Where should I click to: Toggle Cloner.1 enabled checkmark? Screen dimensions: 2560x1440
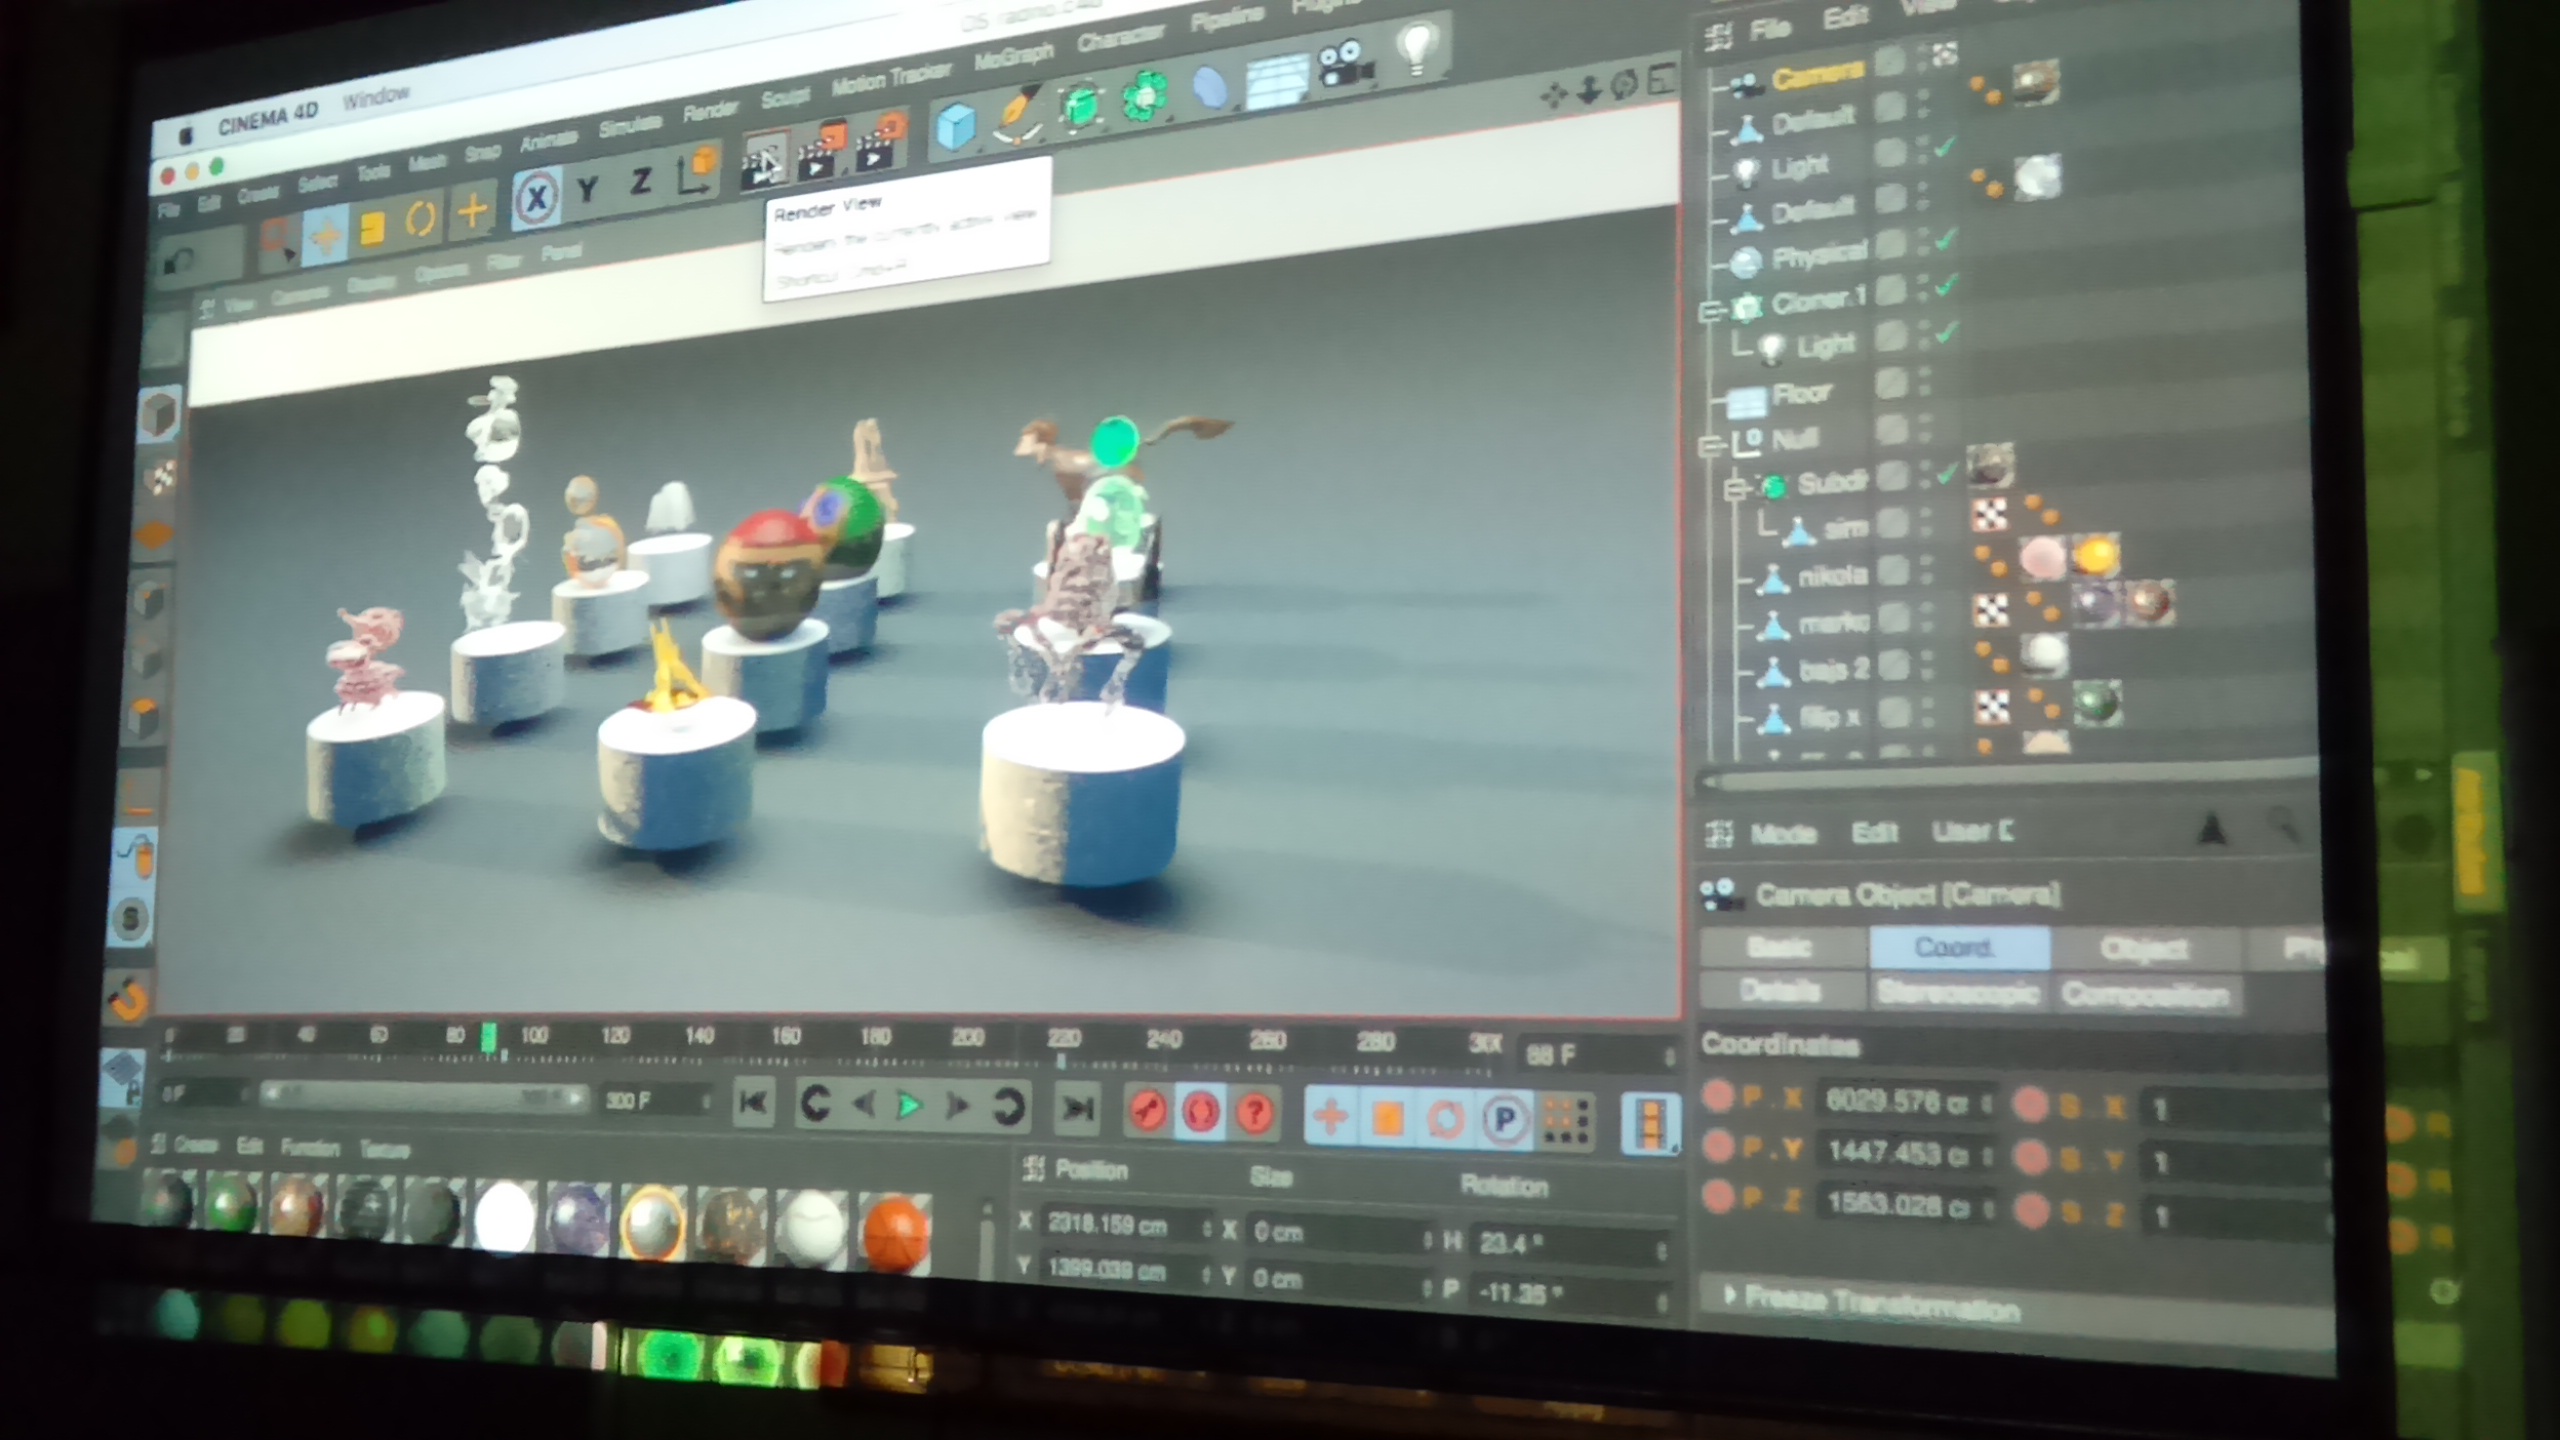coord(1946,287)
